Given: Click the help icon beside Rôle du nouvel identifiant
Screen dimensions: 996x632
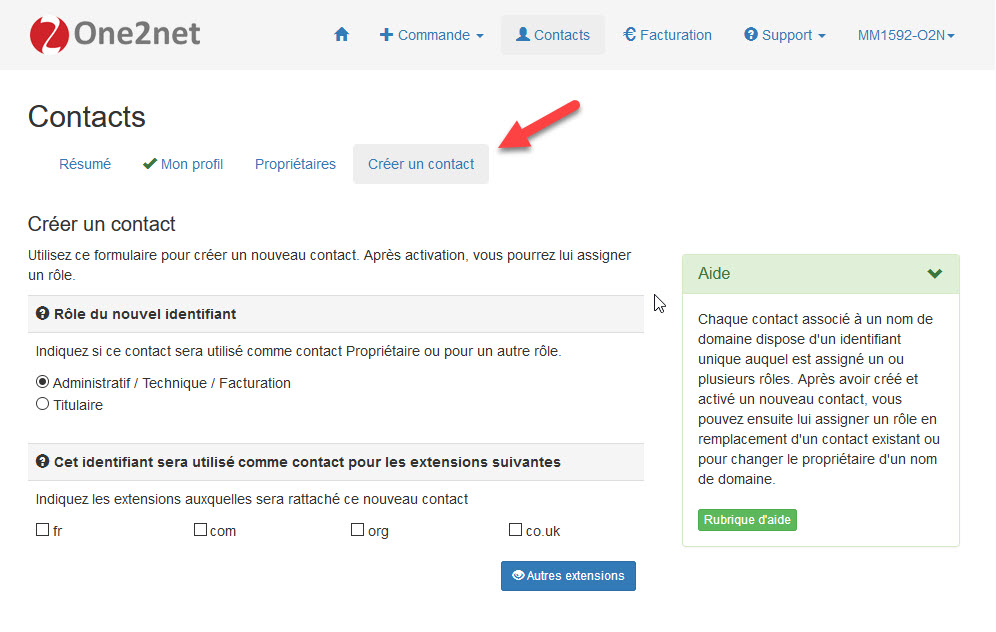Looking at the screenshot, I should click(x=43, y=313).
